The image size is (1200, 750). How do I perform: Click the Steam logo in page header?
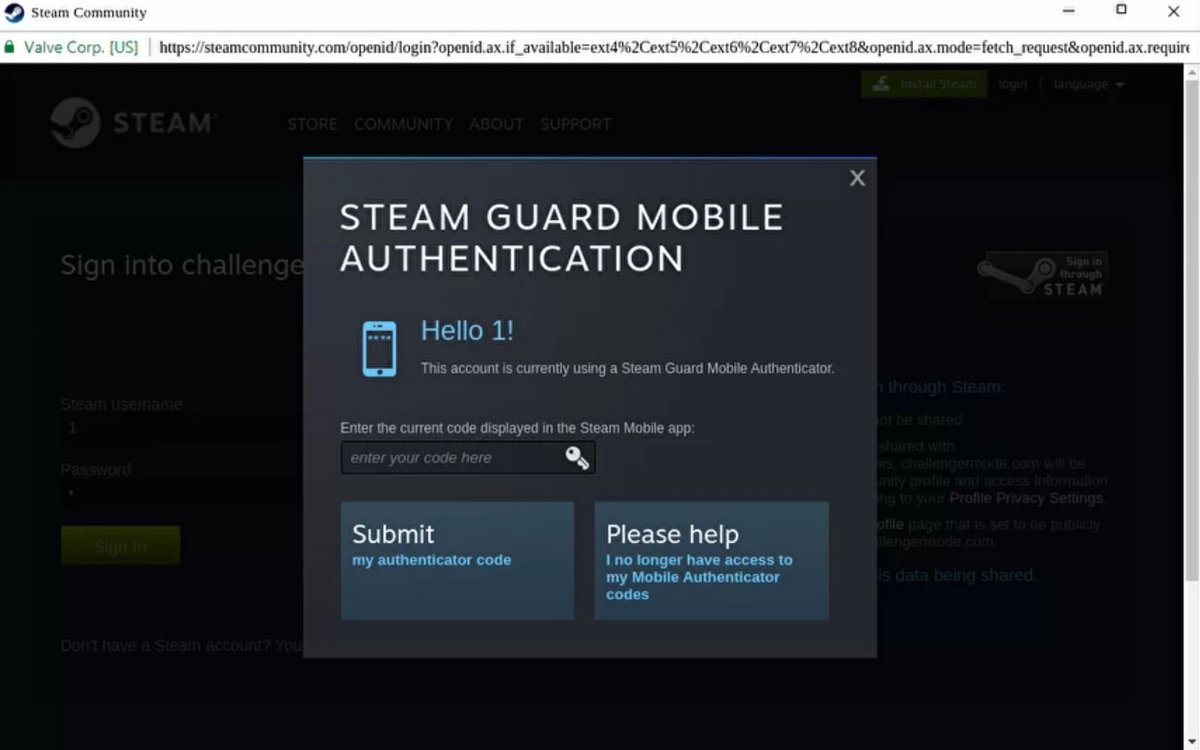(133, 123)
